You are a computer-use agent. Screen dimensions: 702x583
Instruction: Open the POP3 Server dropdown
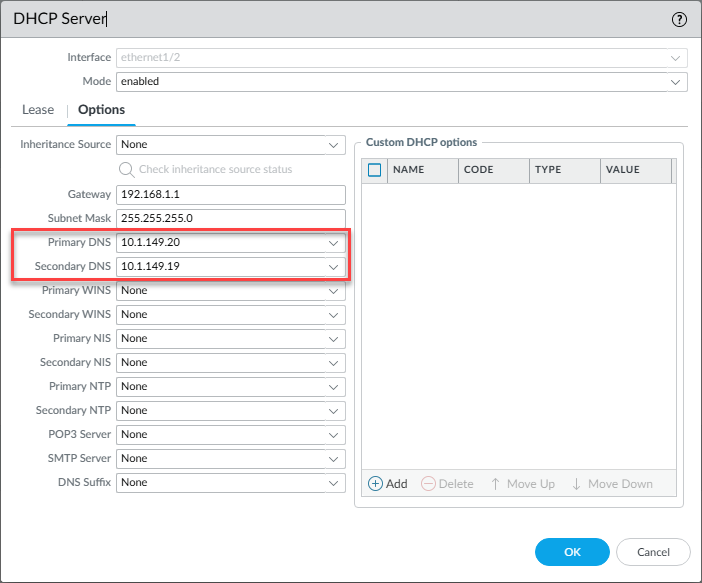tap(333, 435)
